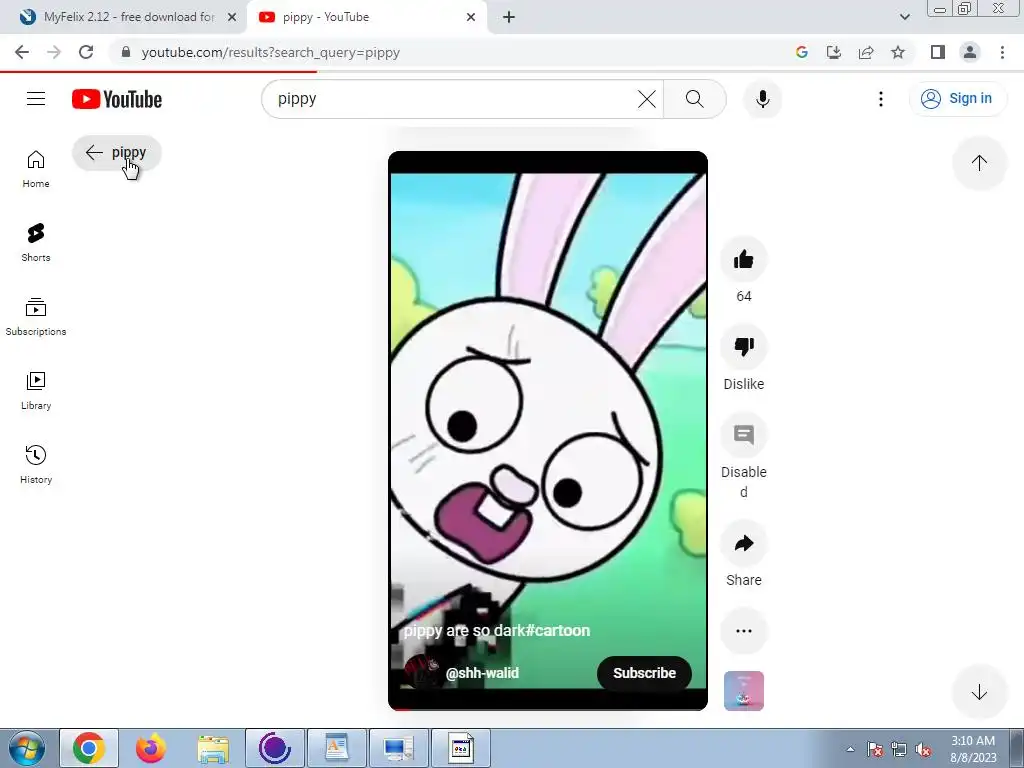Image resolution: width=1024 pixels, height=768 pixels.
Task: Clear the search query with X
Action: click(x=647, y=99)
